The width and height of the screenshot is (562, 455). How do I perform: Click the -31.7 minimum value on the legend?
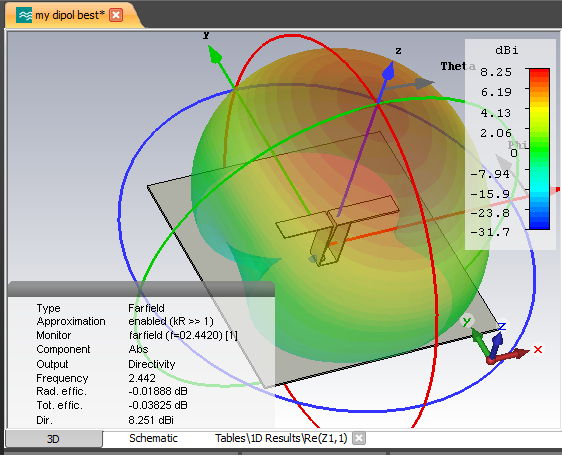click(x=490, y=232)
